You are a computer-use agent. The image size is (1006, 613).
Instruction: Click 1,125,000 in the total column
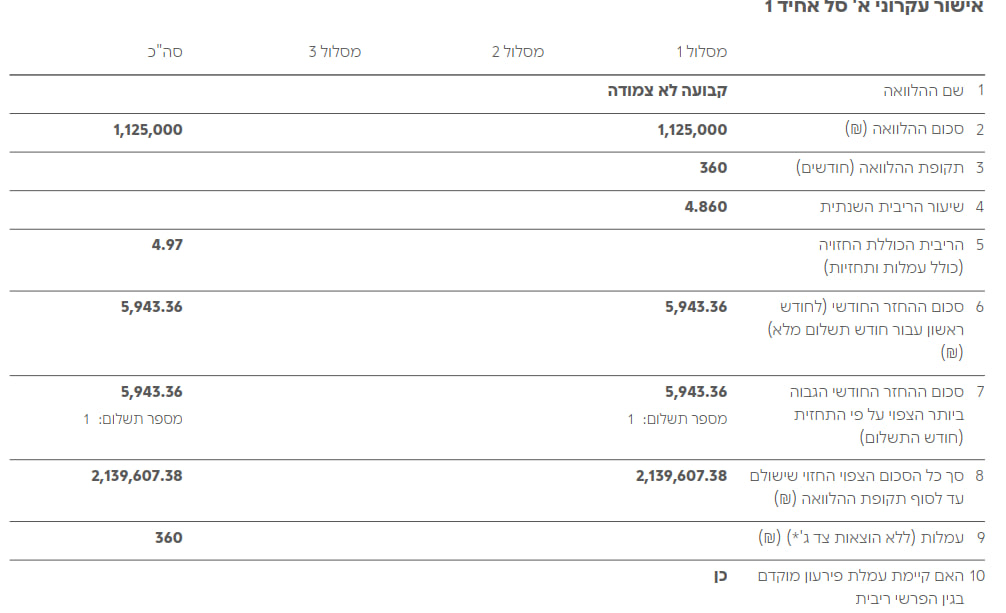(148, 130)
